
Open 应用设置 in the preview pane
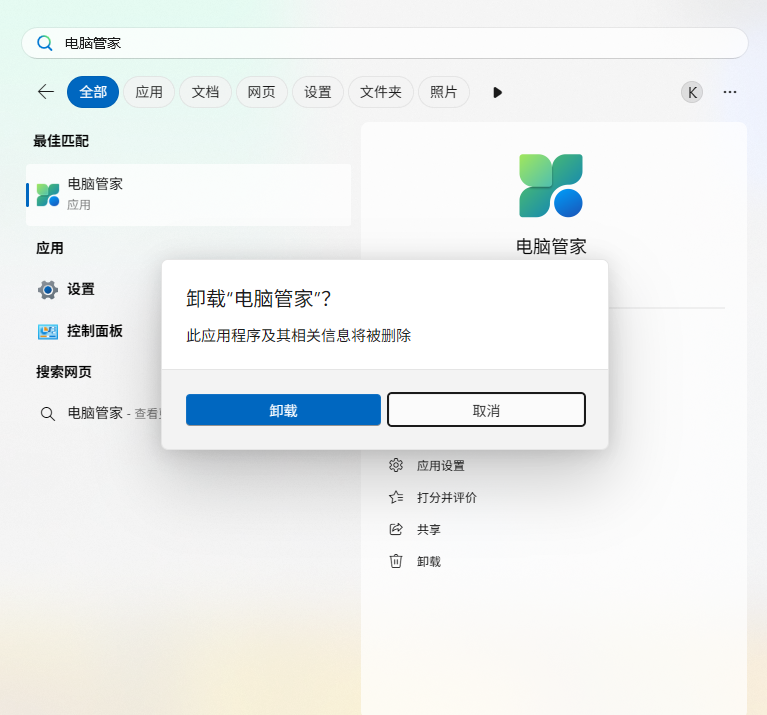(x=440, y=466)
